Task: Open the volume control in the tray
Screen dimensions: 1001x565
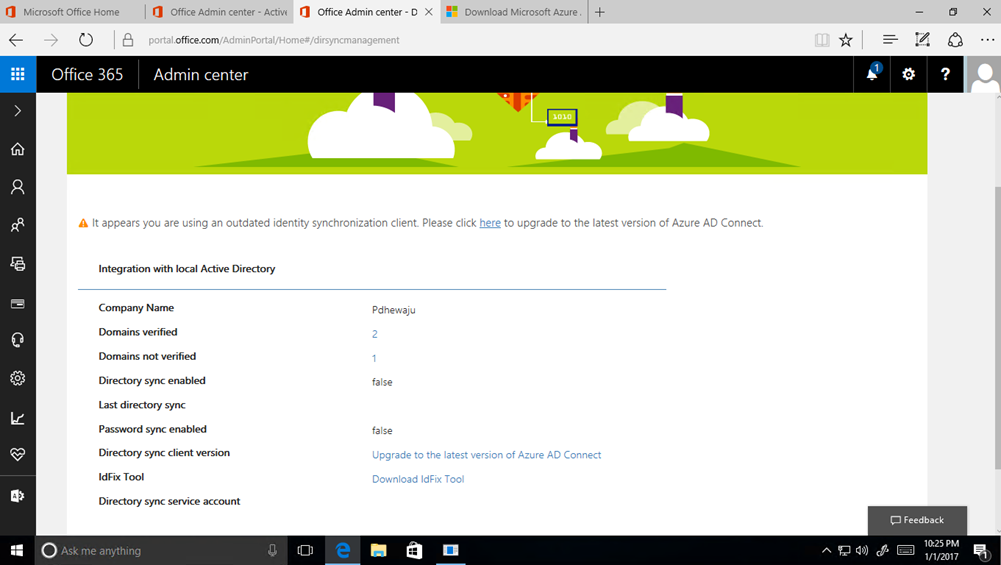Action: (862, 550)
